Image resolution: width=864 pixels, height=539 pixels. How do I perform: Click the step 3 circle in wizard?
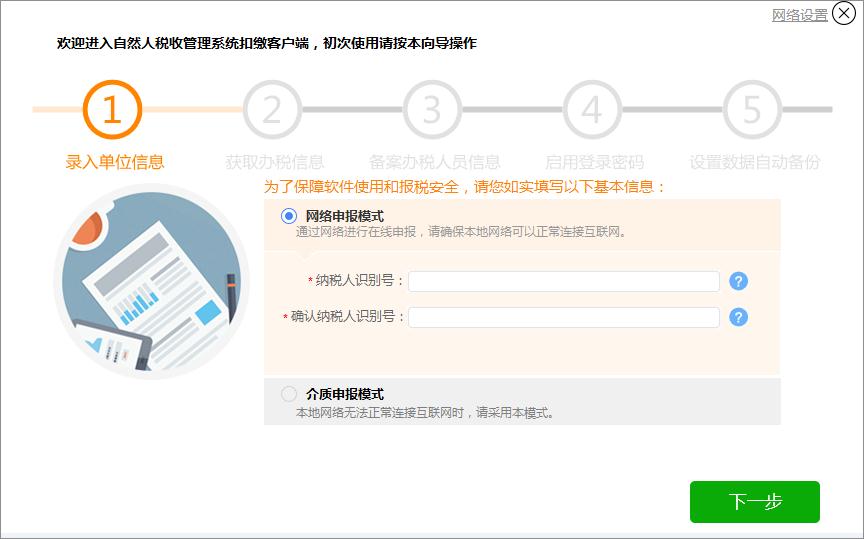click(x=432, y=109)
